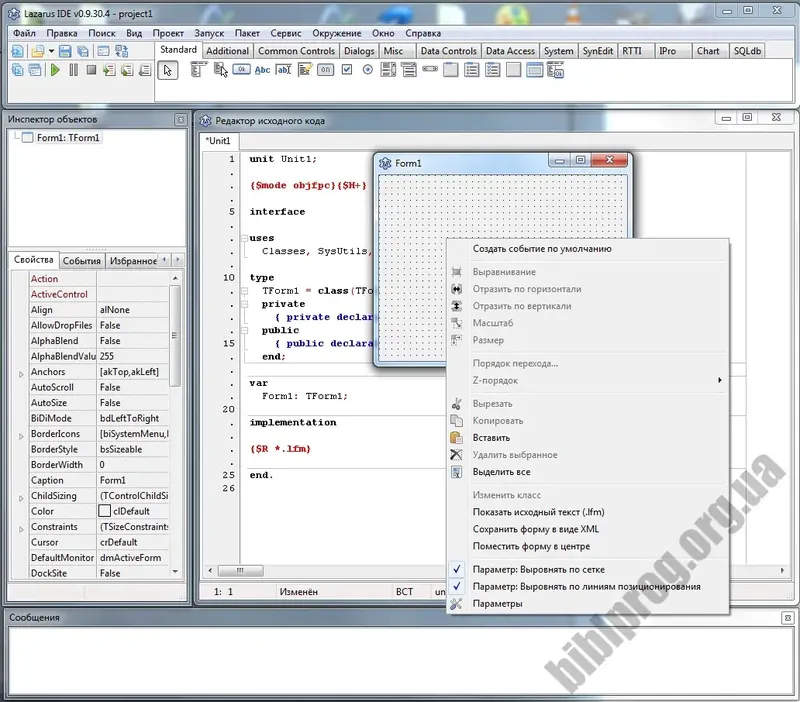Viewport: 800px width, 702px height.
Task: Run the project with green play icon
Action: [55, 70]
